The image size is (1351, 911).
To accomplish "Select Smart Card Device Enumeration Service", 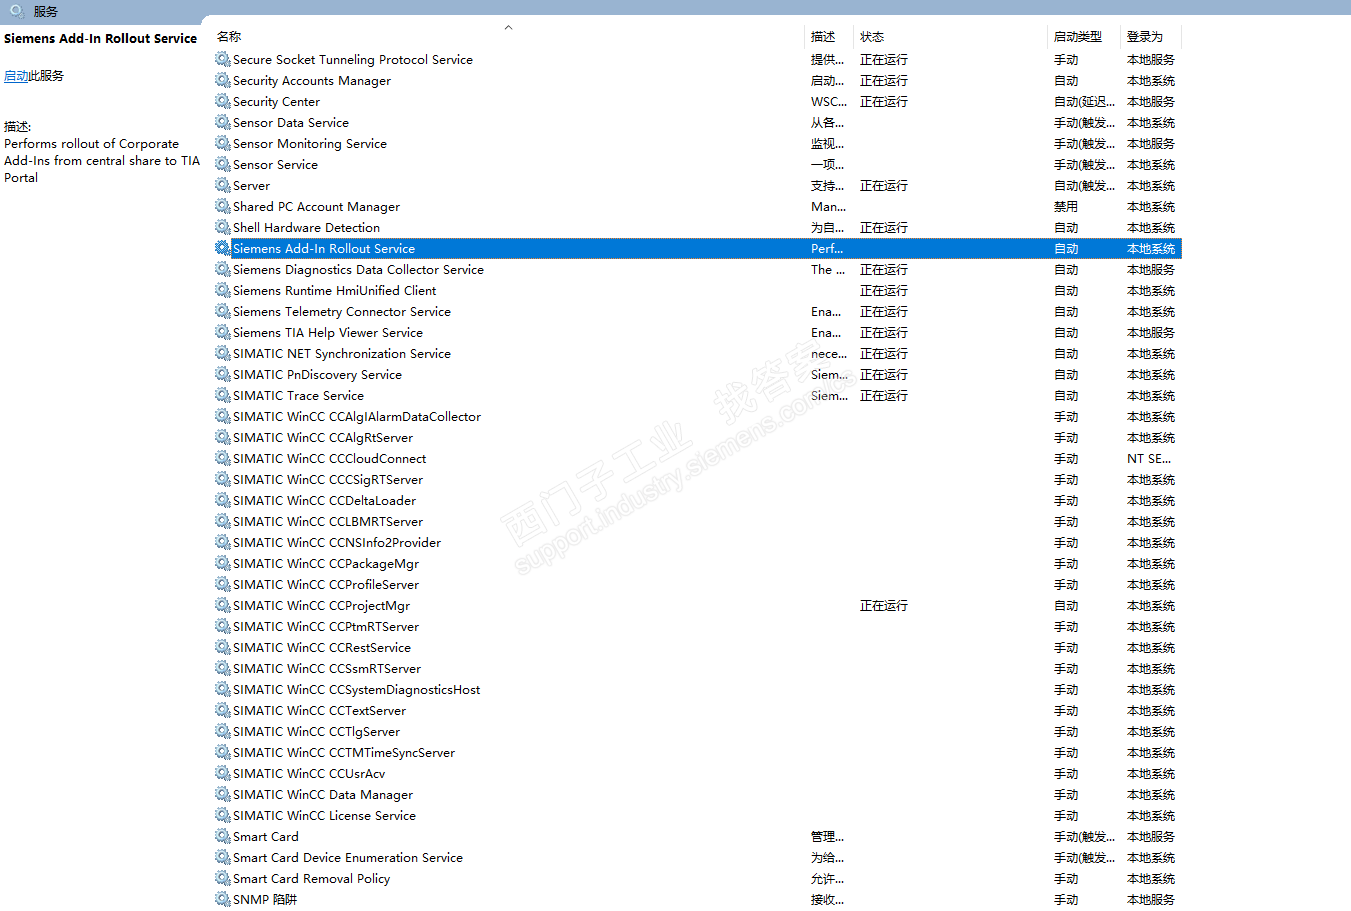I will tap(348, 858).
